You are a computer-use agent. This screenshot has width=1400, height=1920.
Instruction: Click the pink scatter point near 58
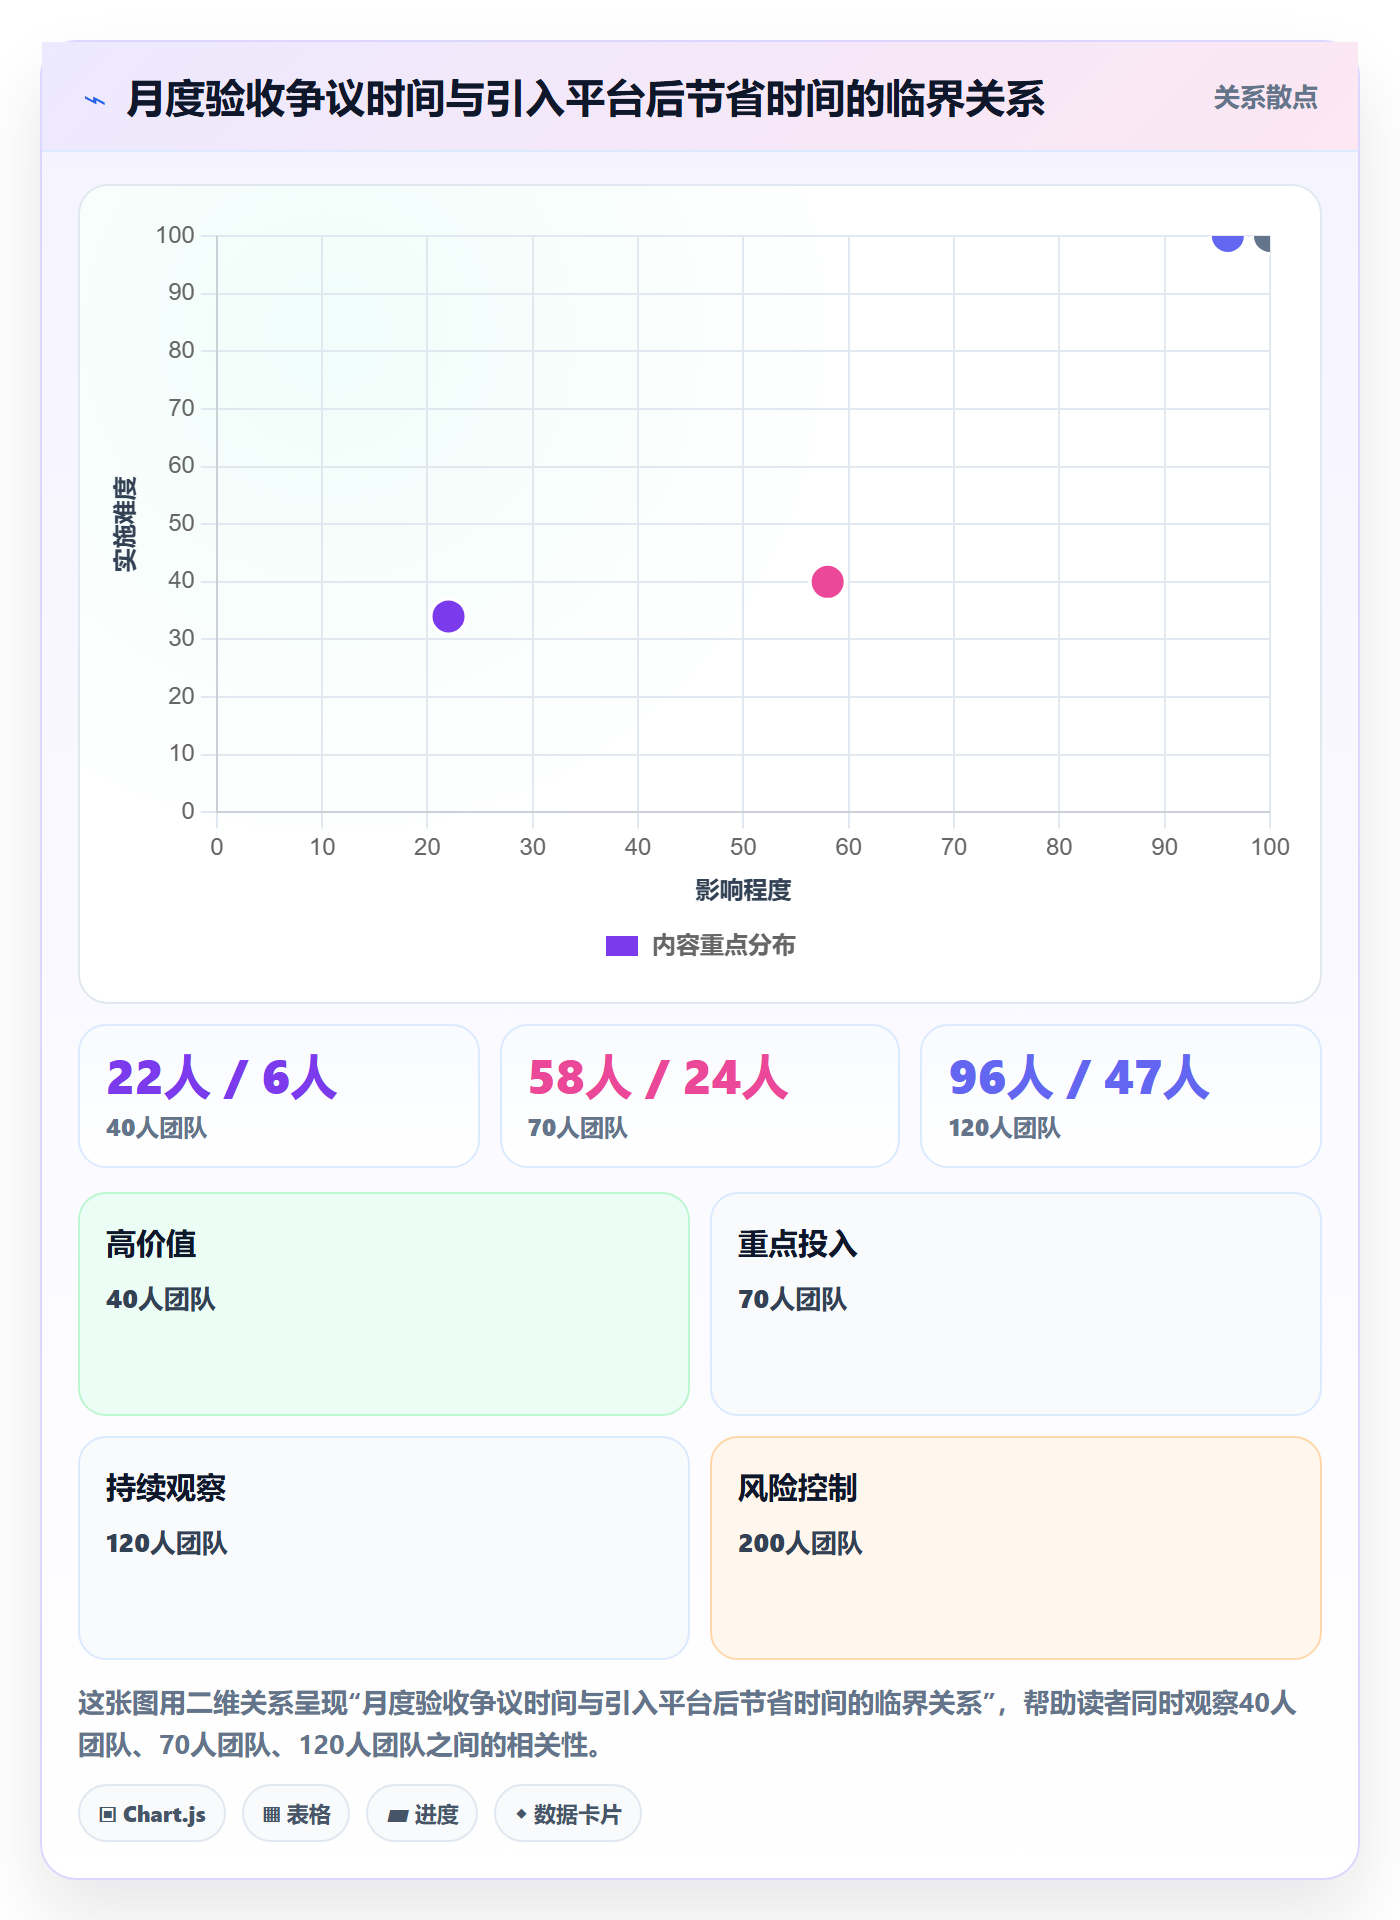(827, 581)
